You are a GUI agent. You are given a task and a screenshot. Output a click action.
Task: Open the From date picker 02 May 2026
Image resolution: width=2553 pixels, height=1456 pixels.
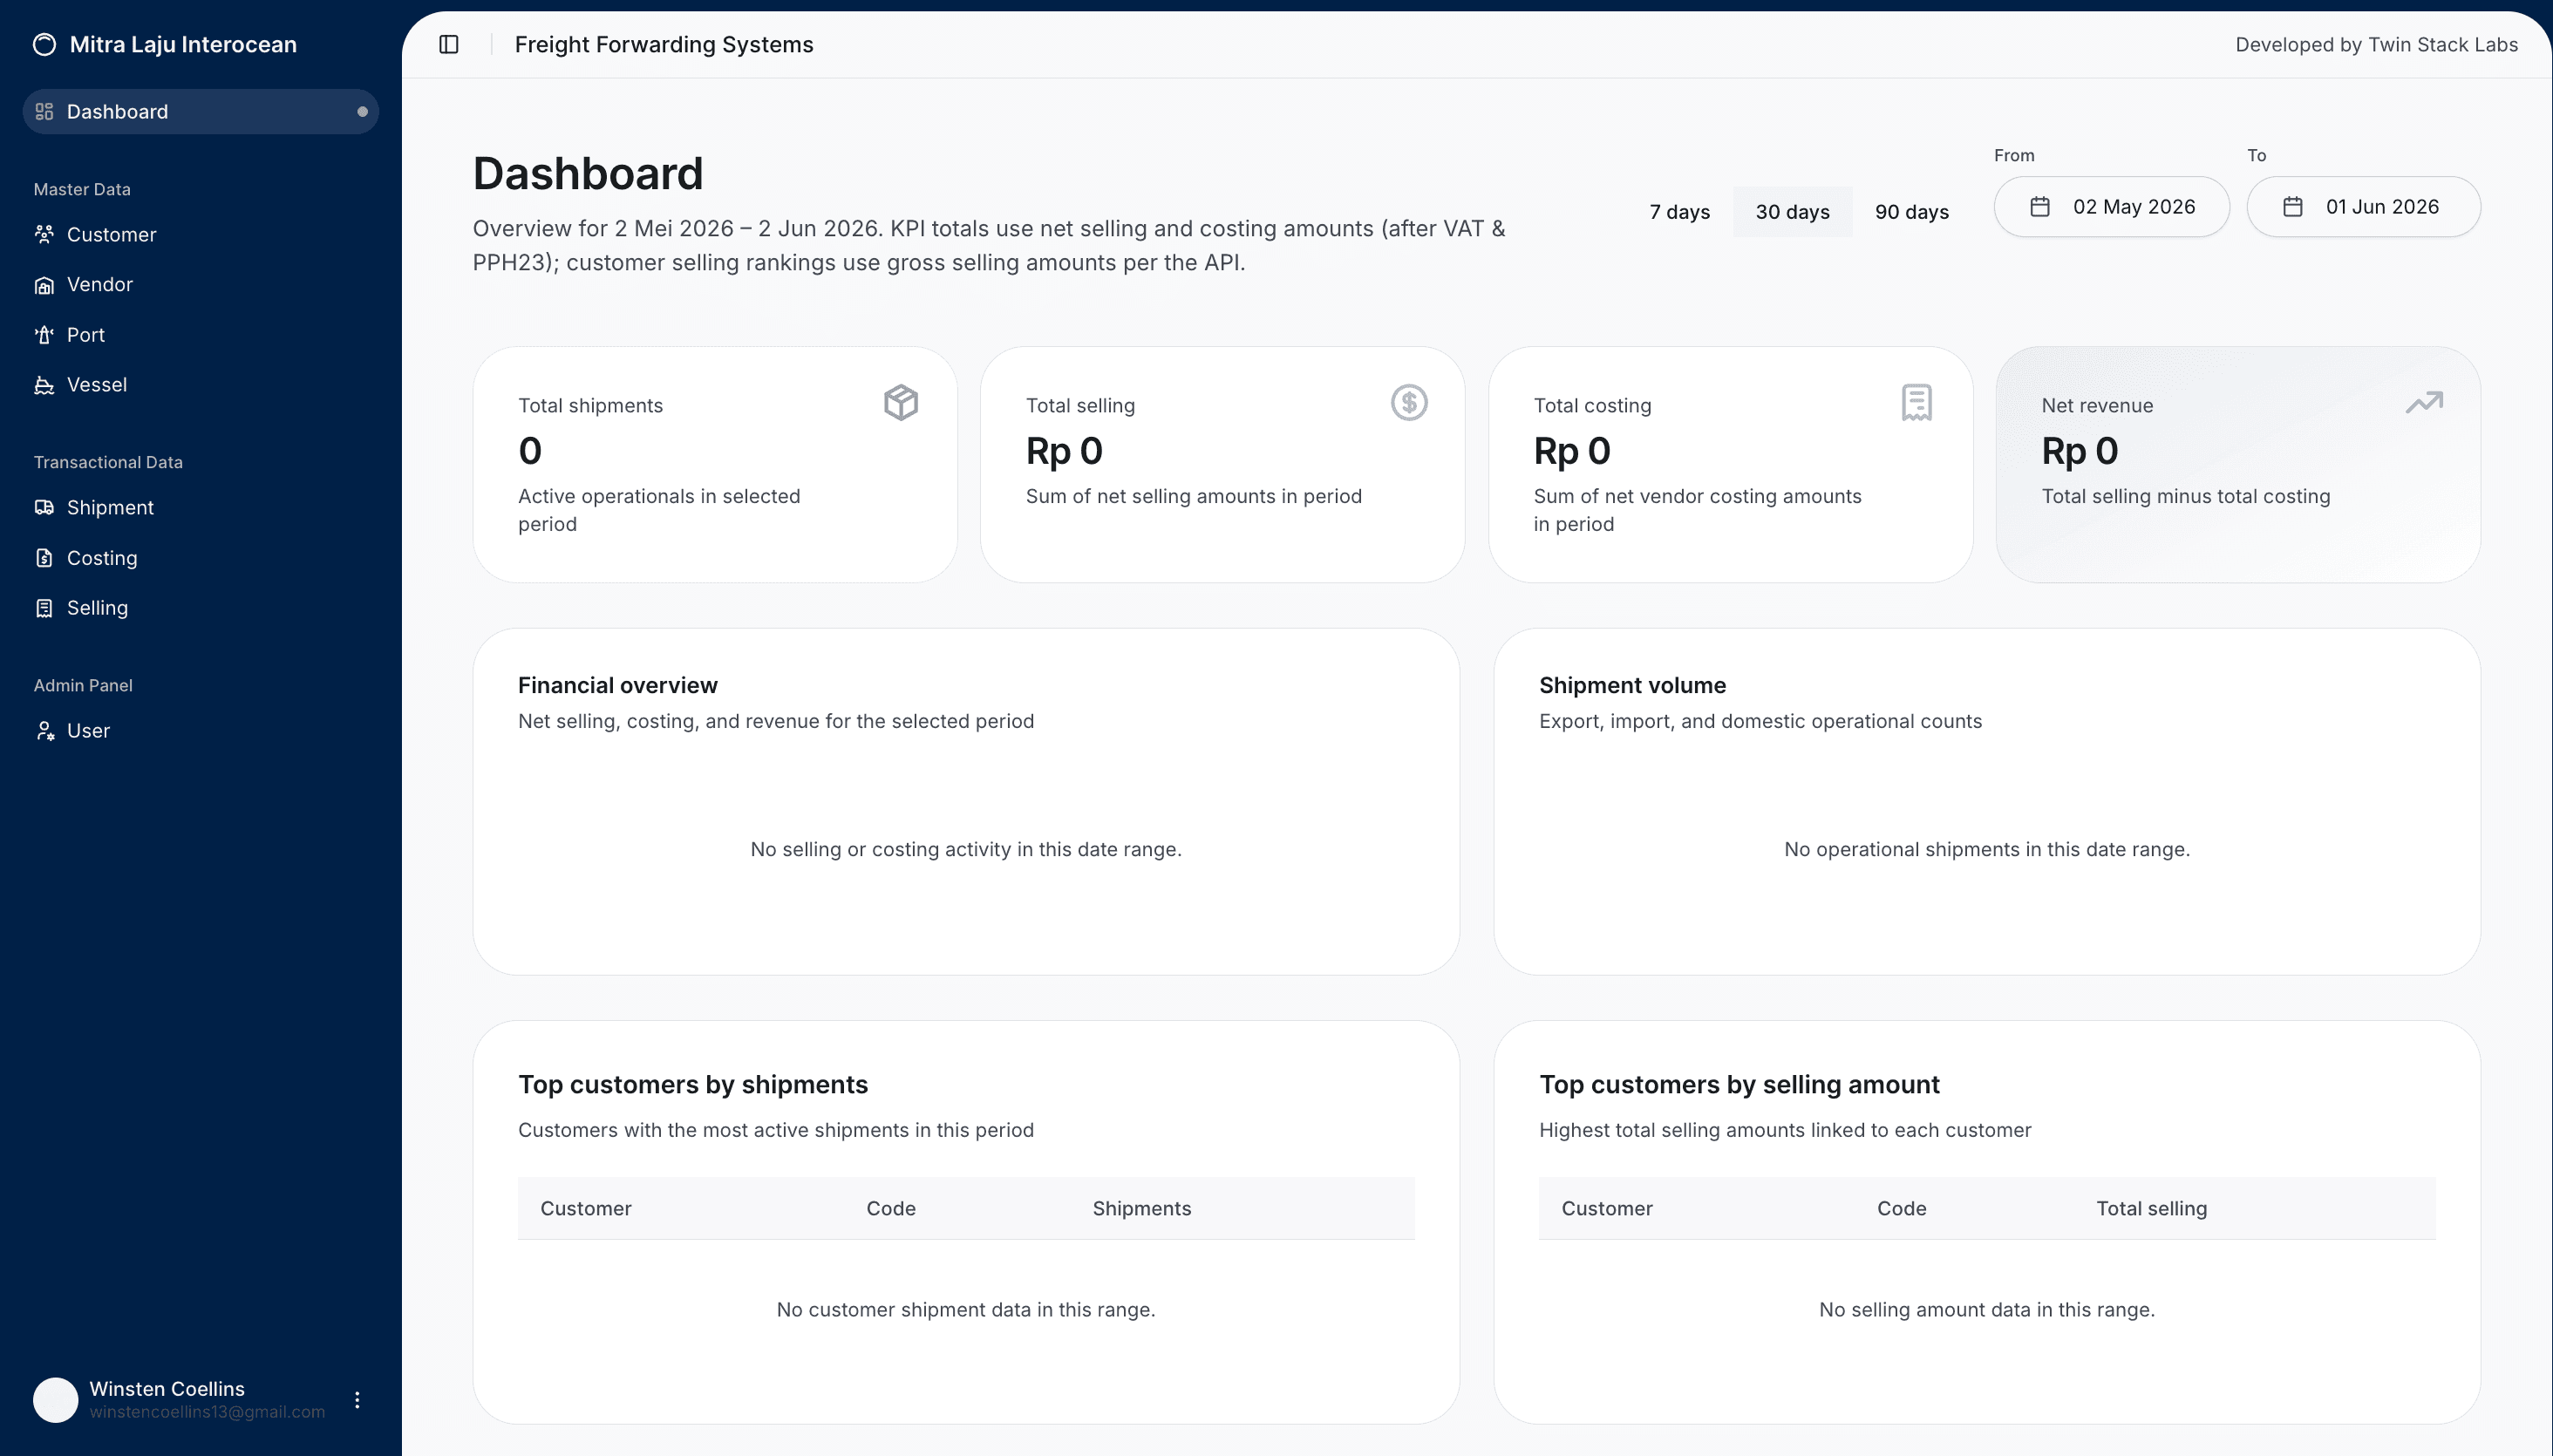(2111, 207)
